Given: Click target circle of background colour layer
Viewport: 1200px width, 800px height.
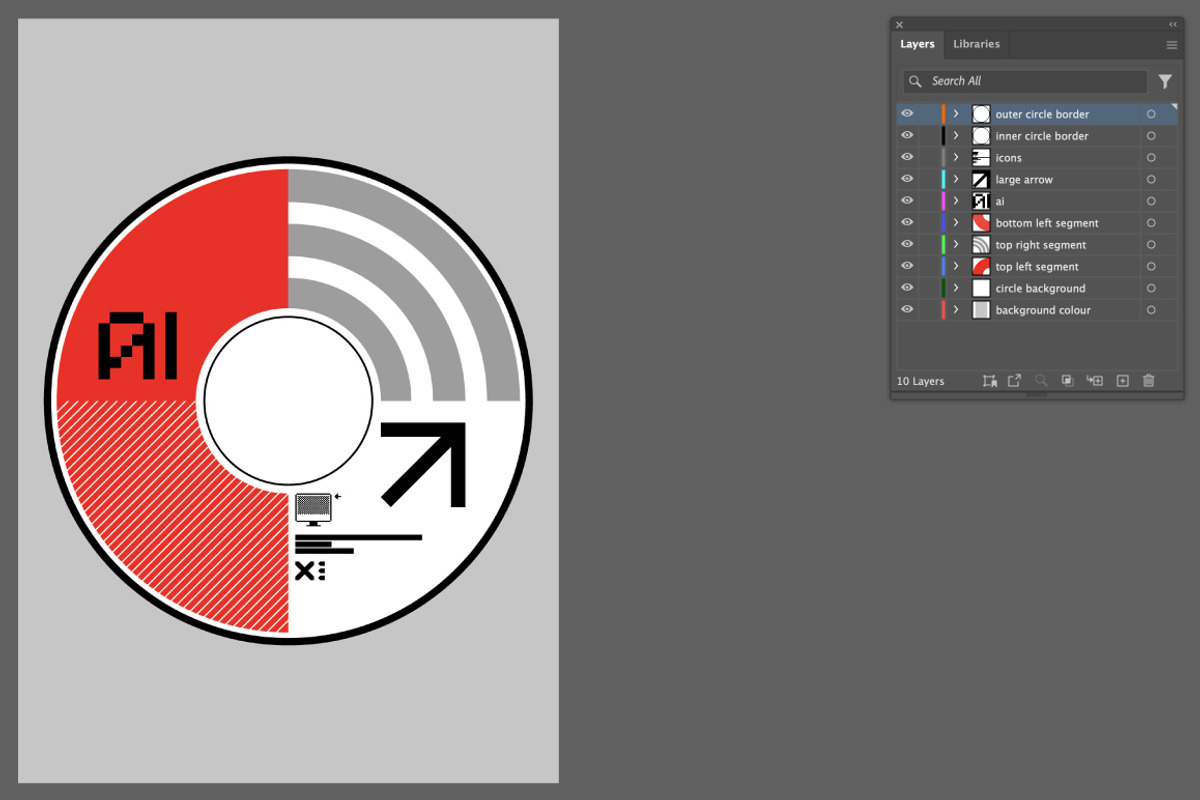Looking at the screenshot, I should click(x=1151, y=310).
